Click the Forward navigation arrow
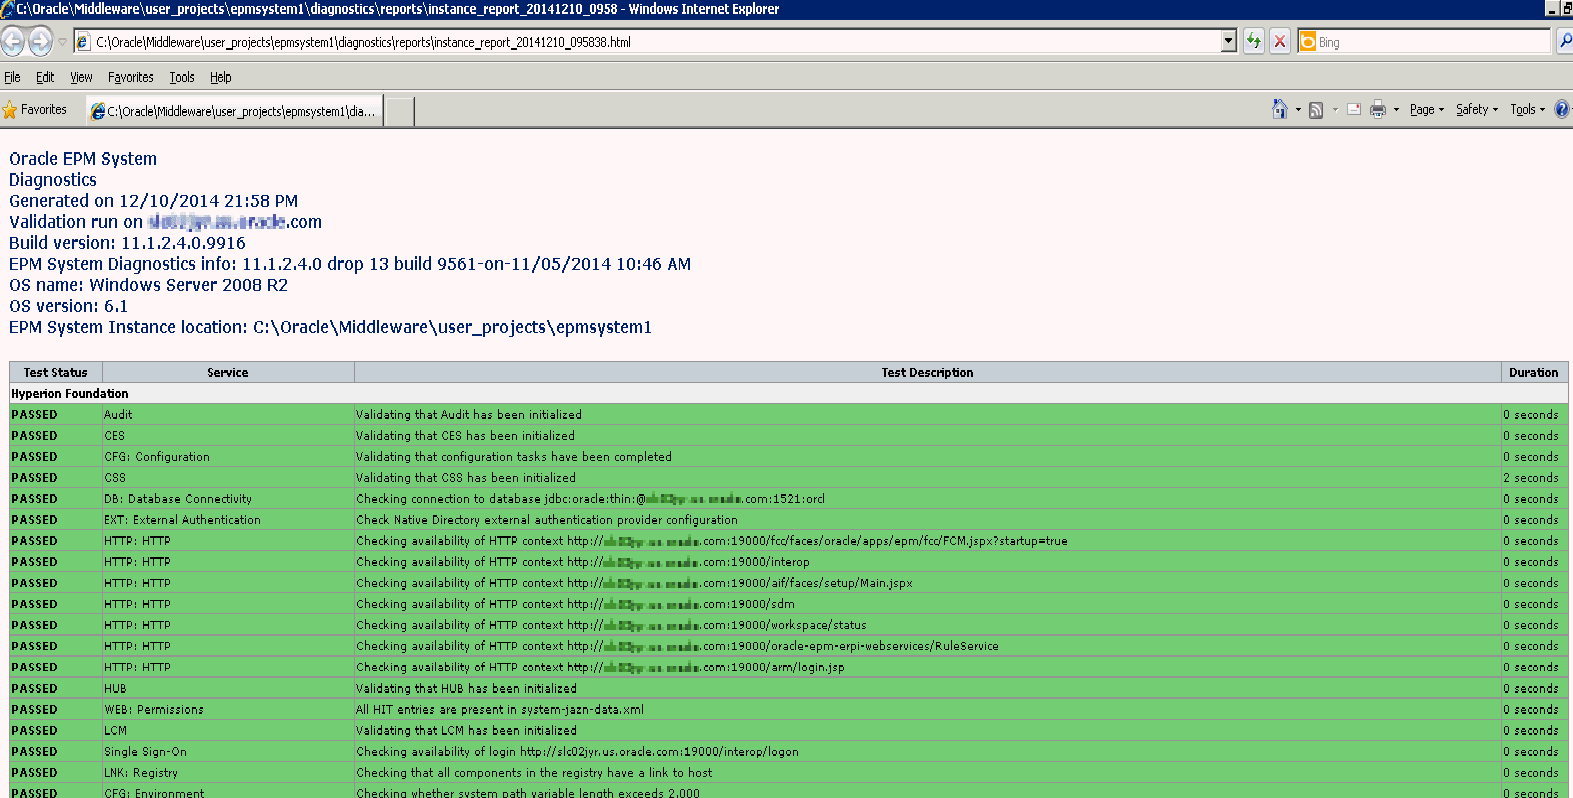The image size is (1573, 798). [40, 41]
